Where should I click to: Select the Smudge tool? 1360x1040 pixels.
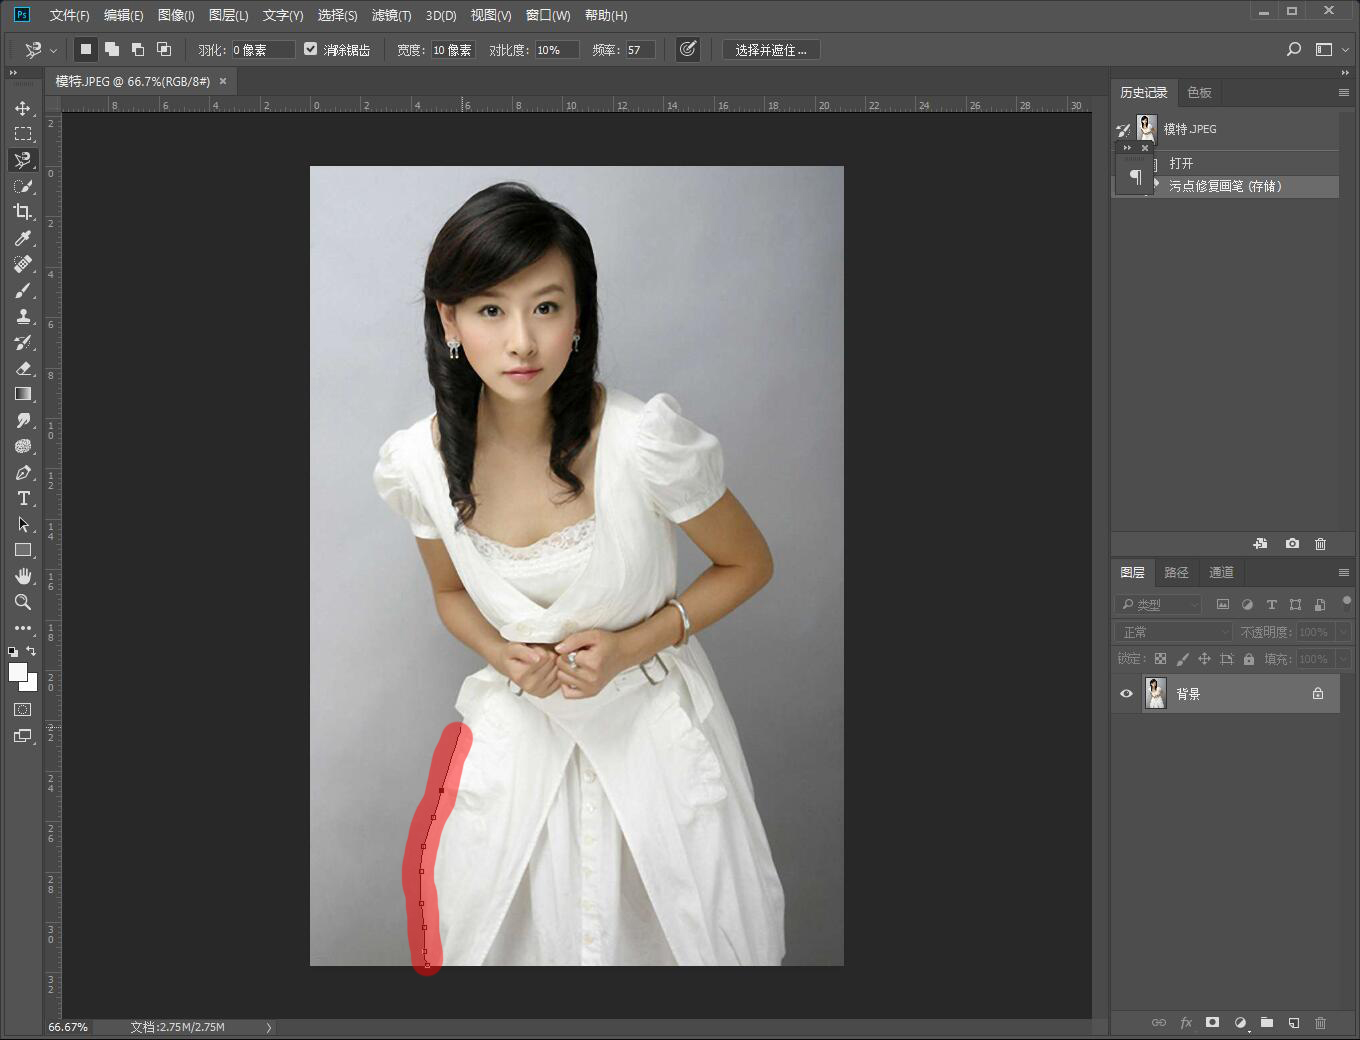pos(23,420)
